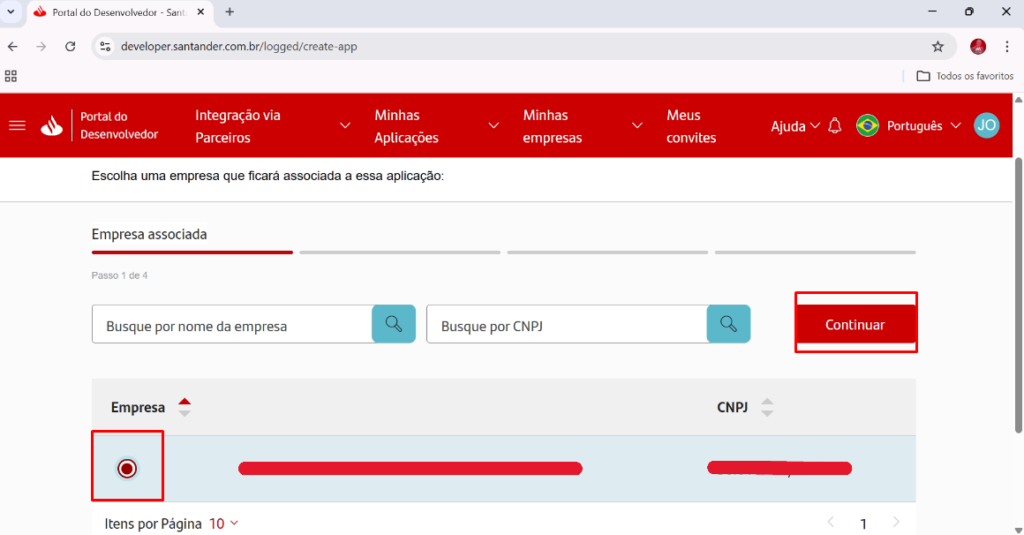Open the notifications bell

click(835, 126)
